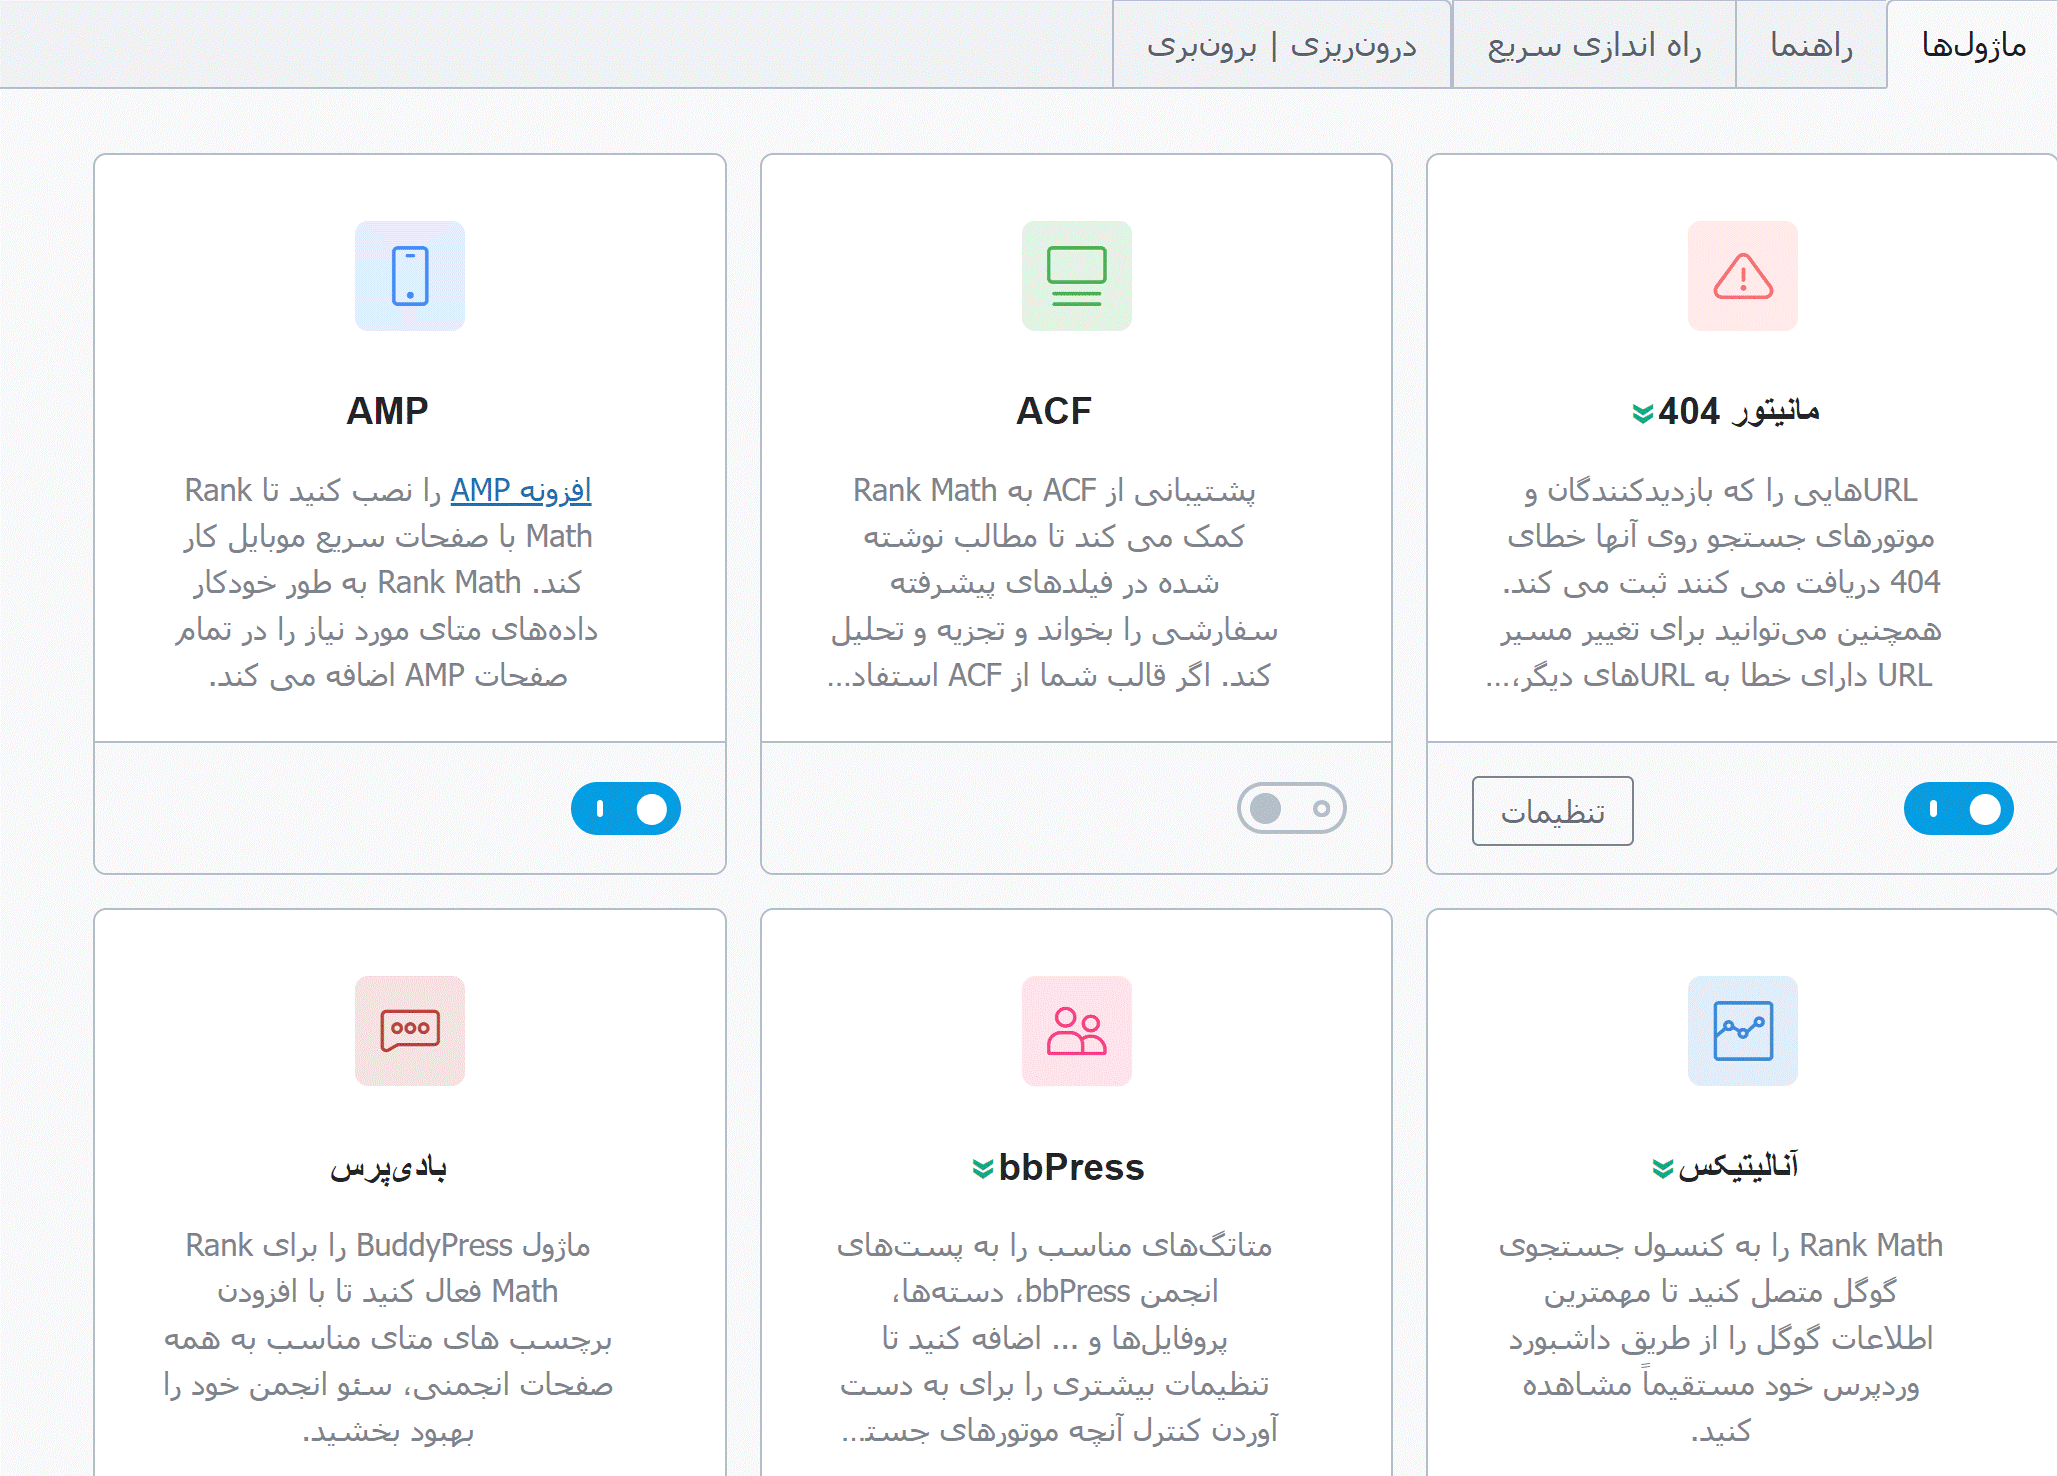The height and width of the screenshot is (1476, 2057).
Task: Click the bbPress card title
Action: click(x=1071, y=1167)
